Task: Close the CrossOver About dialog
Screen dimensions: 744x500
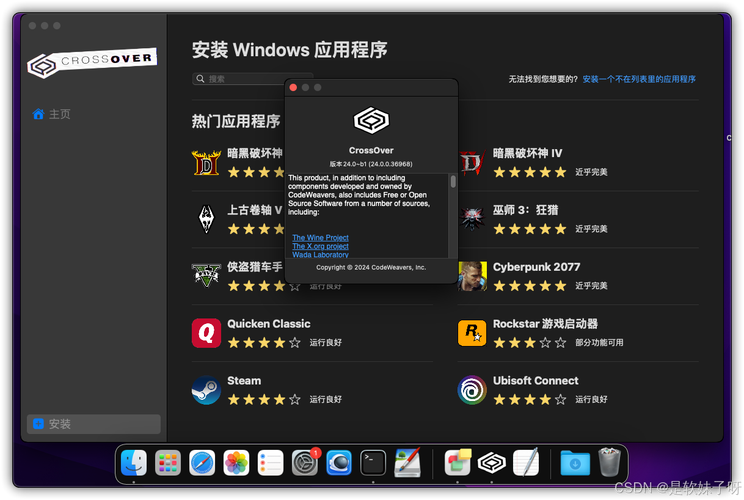Action: [x=293, y=87]
